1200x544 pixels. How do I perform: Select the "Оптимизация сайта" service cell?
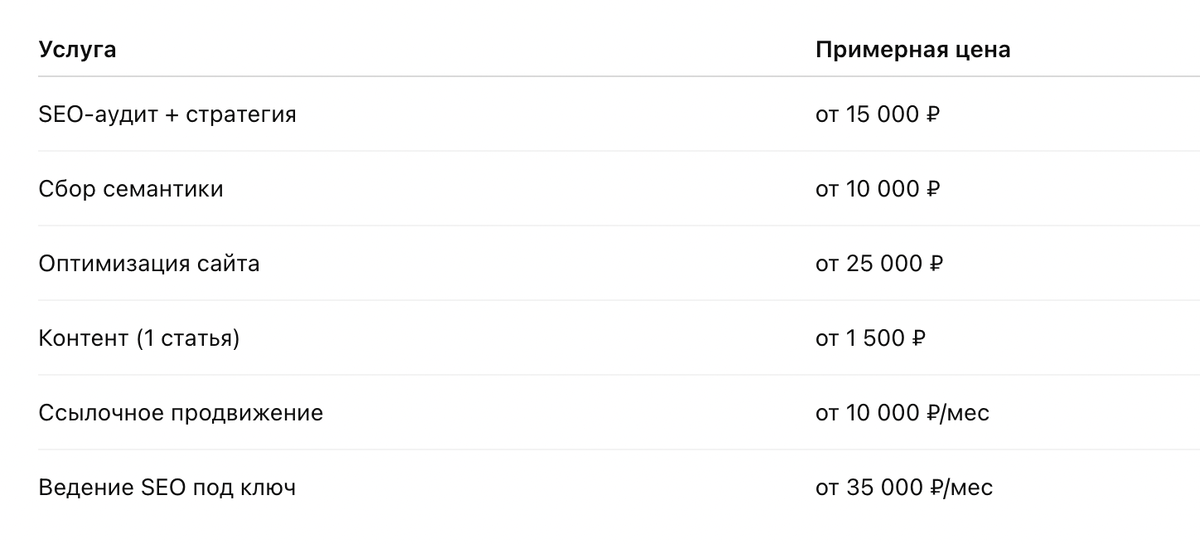(x=149, y=264)
